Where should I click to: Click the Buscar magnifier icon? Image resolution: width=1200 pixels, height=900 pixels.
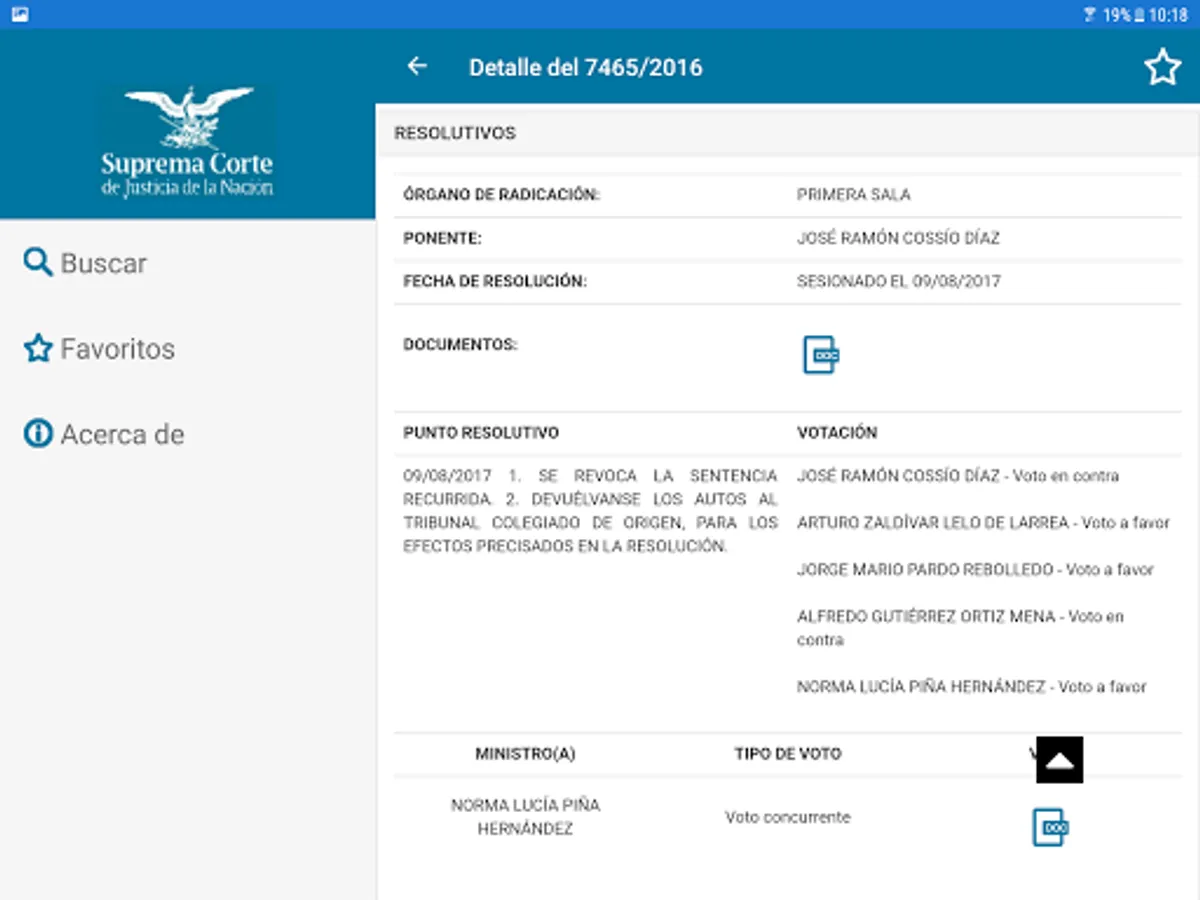[x=38, y=263]
